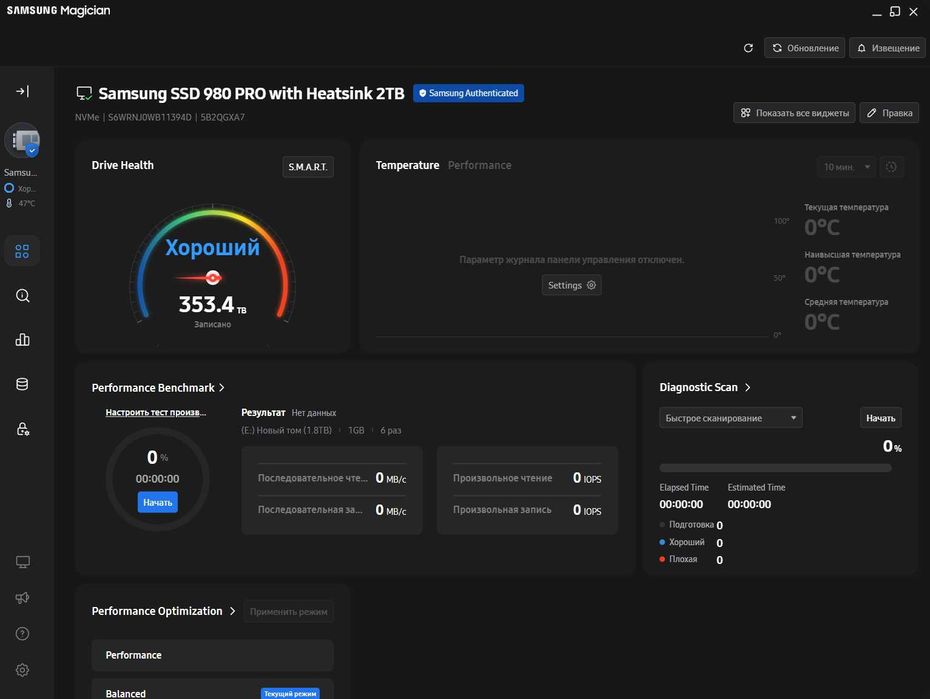
Task: Expand the sidebar with the arrow icon
Action: click(23, 91)
